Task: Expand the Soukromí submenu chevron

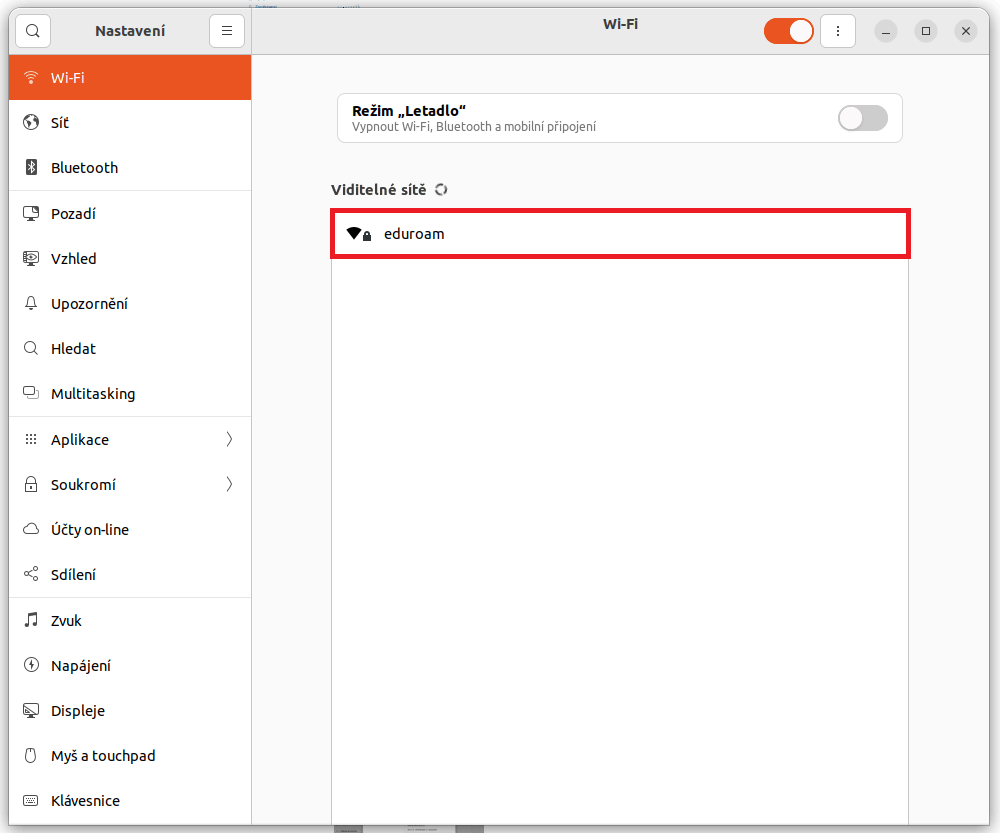Action: (230, 484)
